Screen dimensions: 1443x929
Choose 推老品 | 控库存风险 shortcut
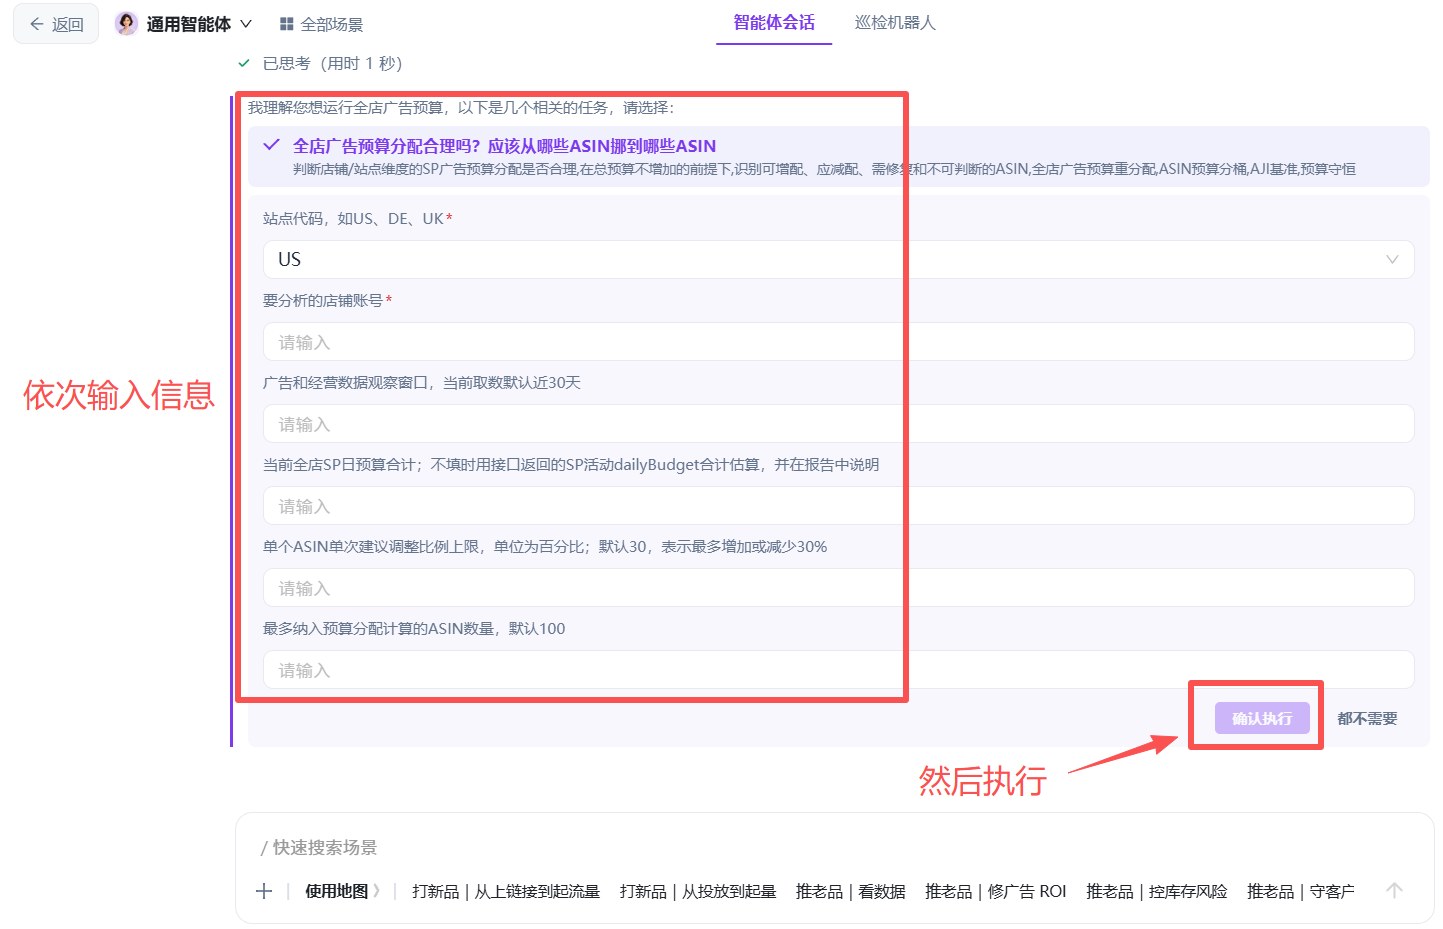click(1157, 891)
